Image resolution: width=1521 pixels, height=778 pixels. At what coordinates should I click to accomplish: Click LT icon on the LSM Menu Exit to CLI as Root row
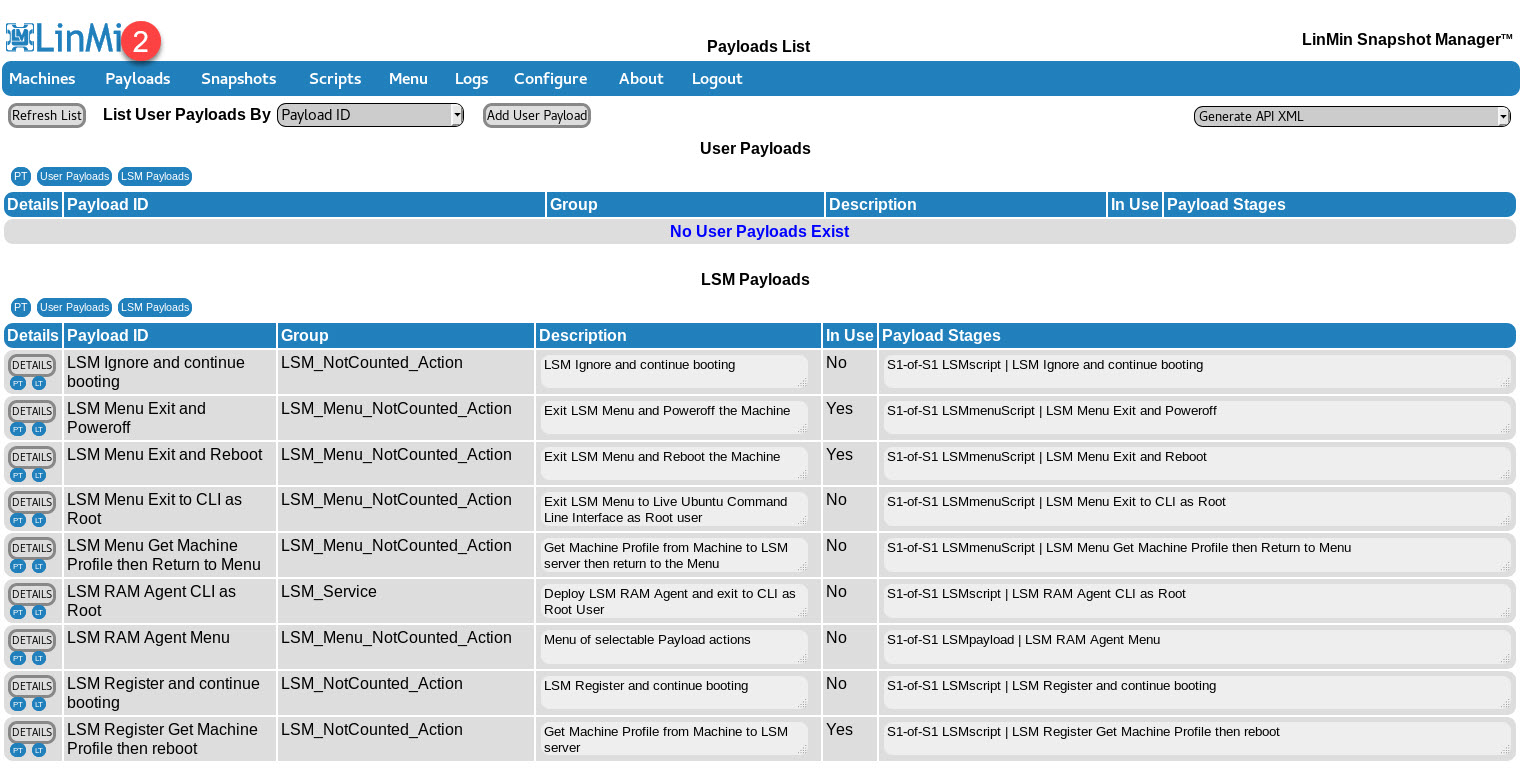(x=38, y=521)
